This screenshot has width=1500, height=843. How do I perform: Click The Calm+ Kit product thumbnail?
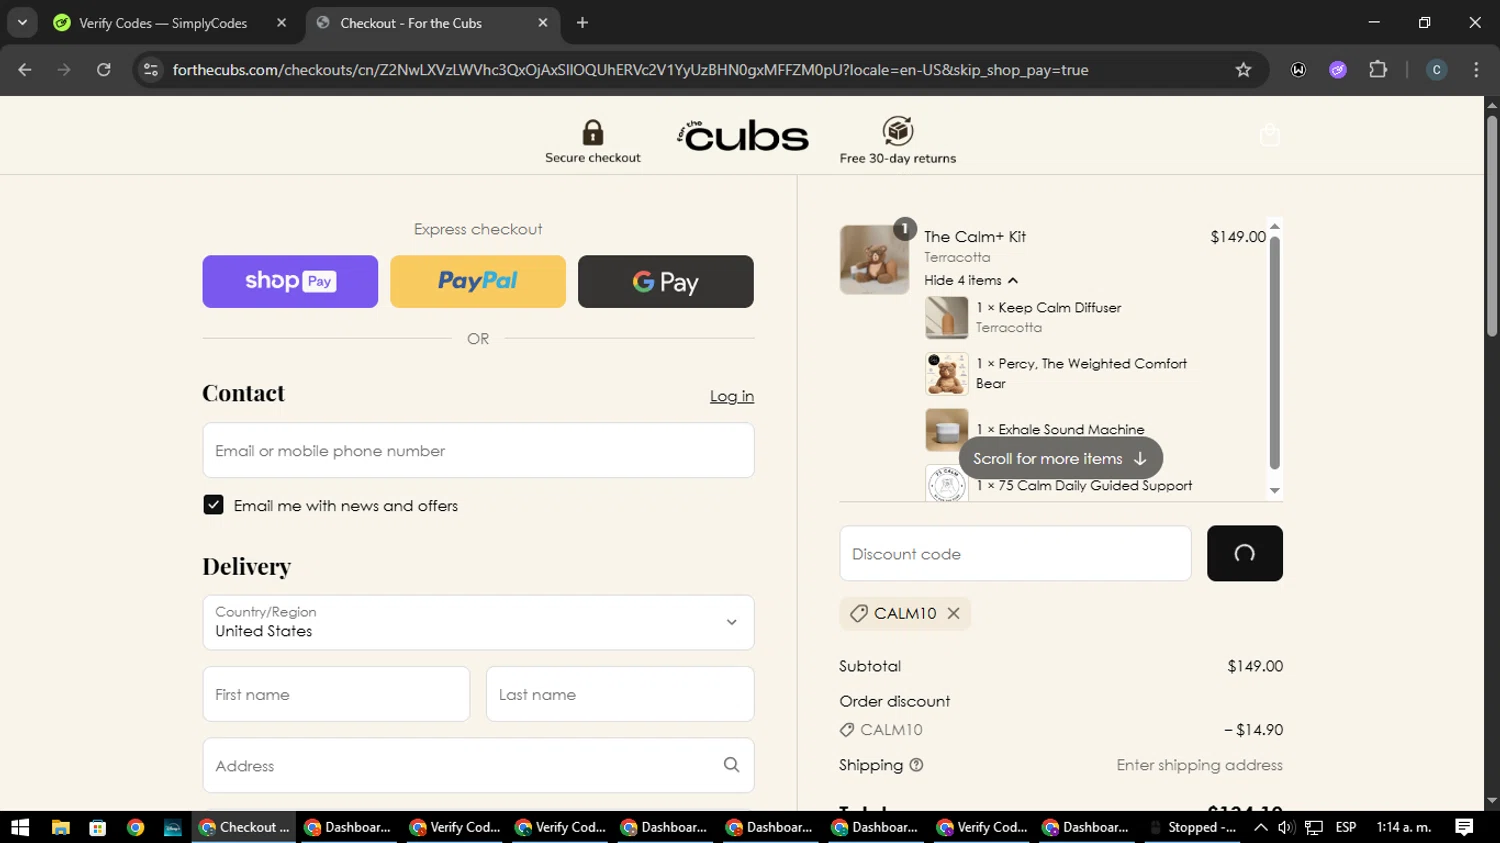874,259
